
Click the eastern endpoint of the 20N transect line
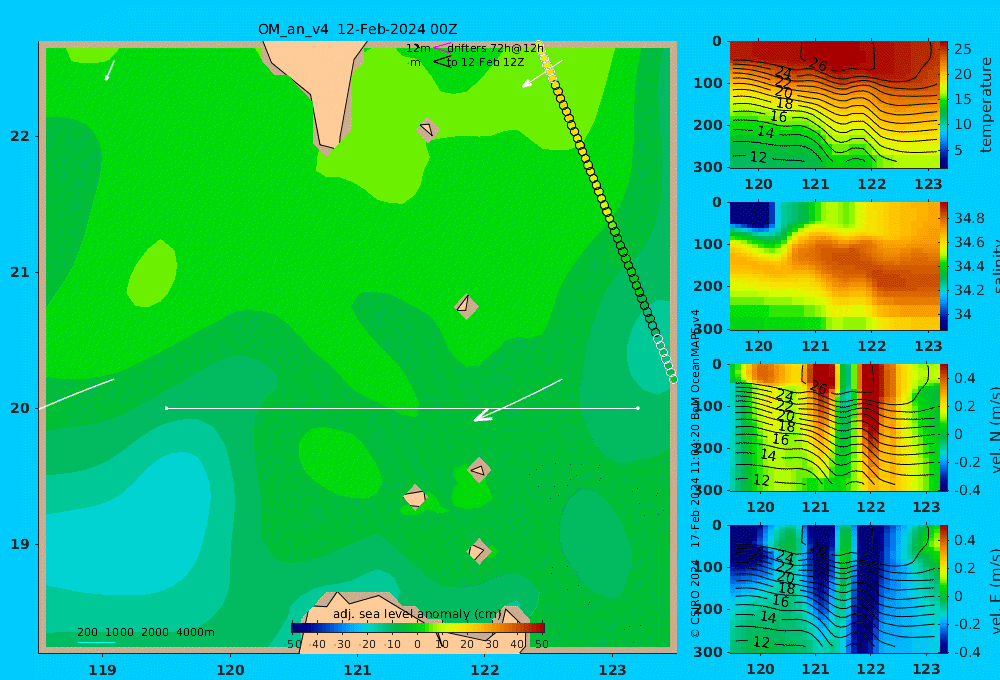[638, 408]
